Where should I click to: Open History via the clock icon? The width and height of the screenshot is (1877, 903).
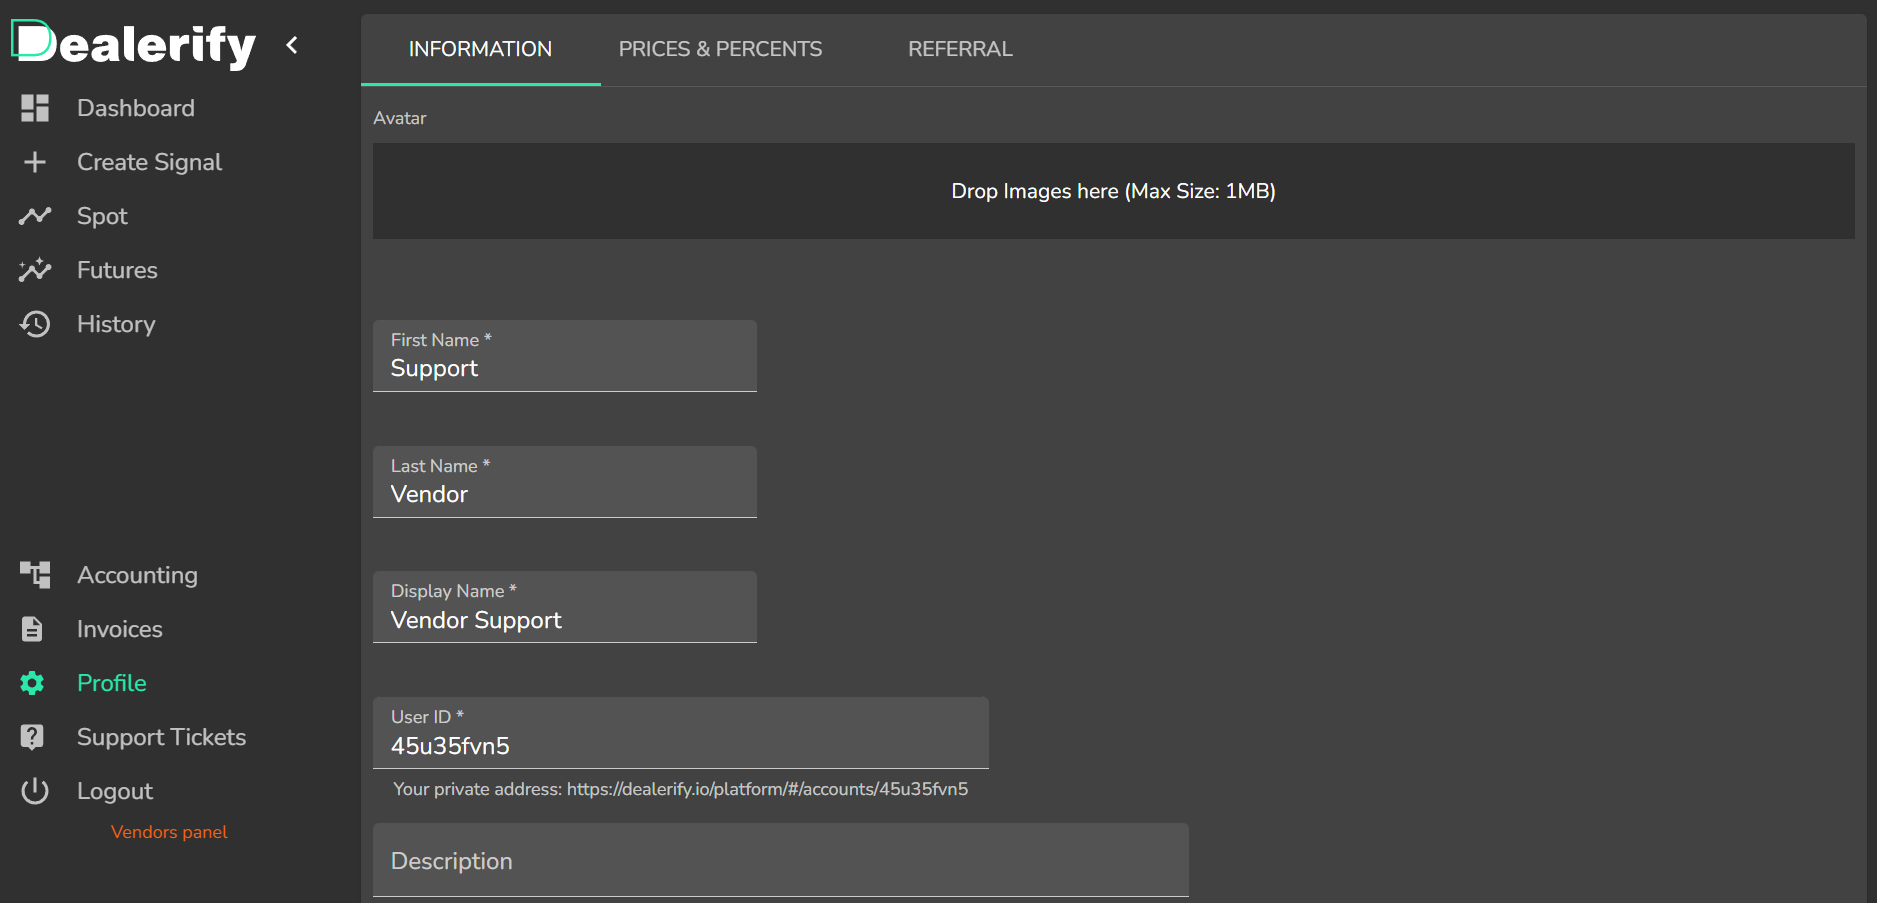tap(35, 323)
